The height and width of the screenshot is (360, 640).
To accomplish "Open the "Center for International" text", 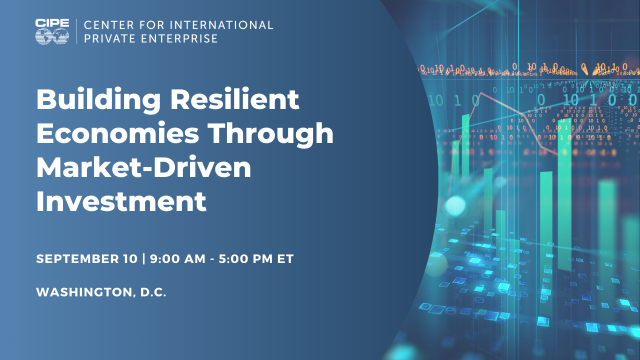I will click(x=178, y=25).
